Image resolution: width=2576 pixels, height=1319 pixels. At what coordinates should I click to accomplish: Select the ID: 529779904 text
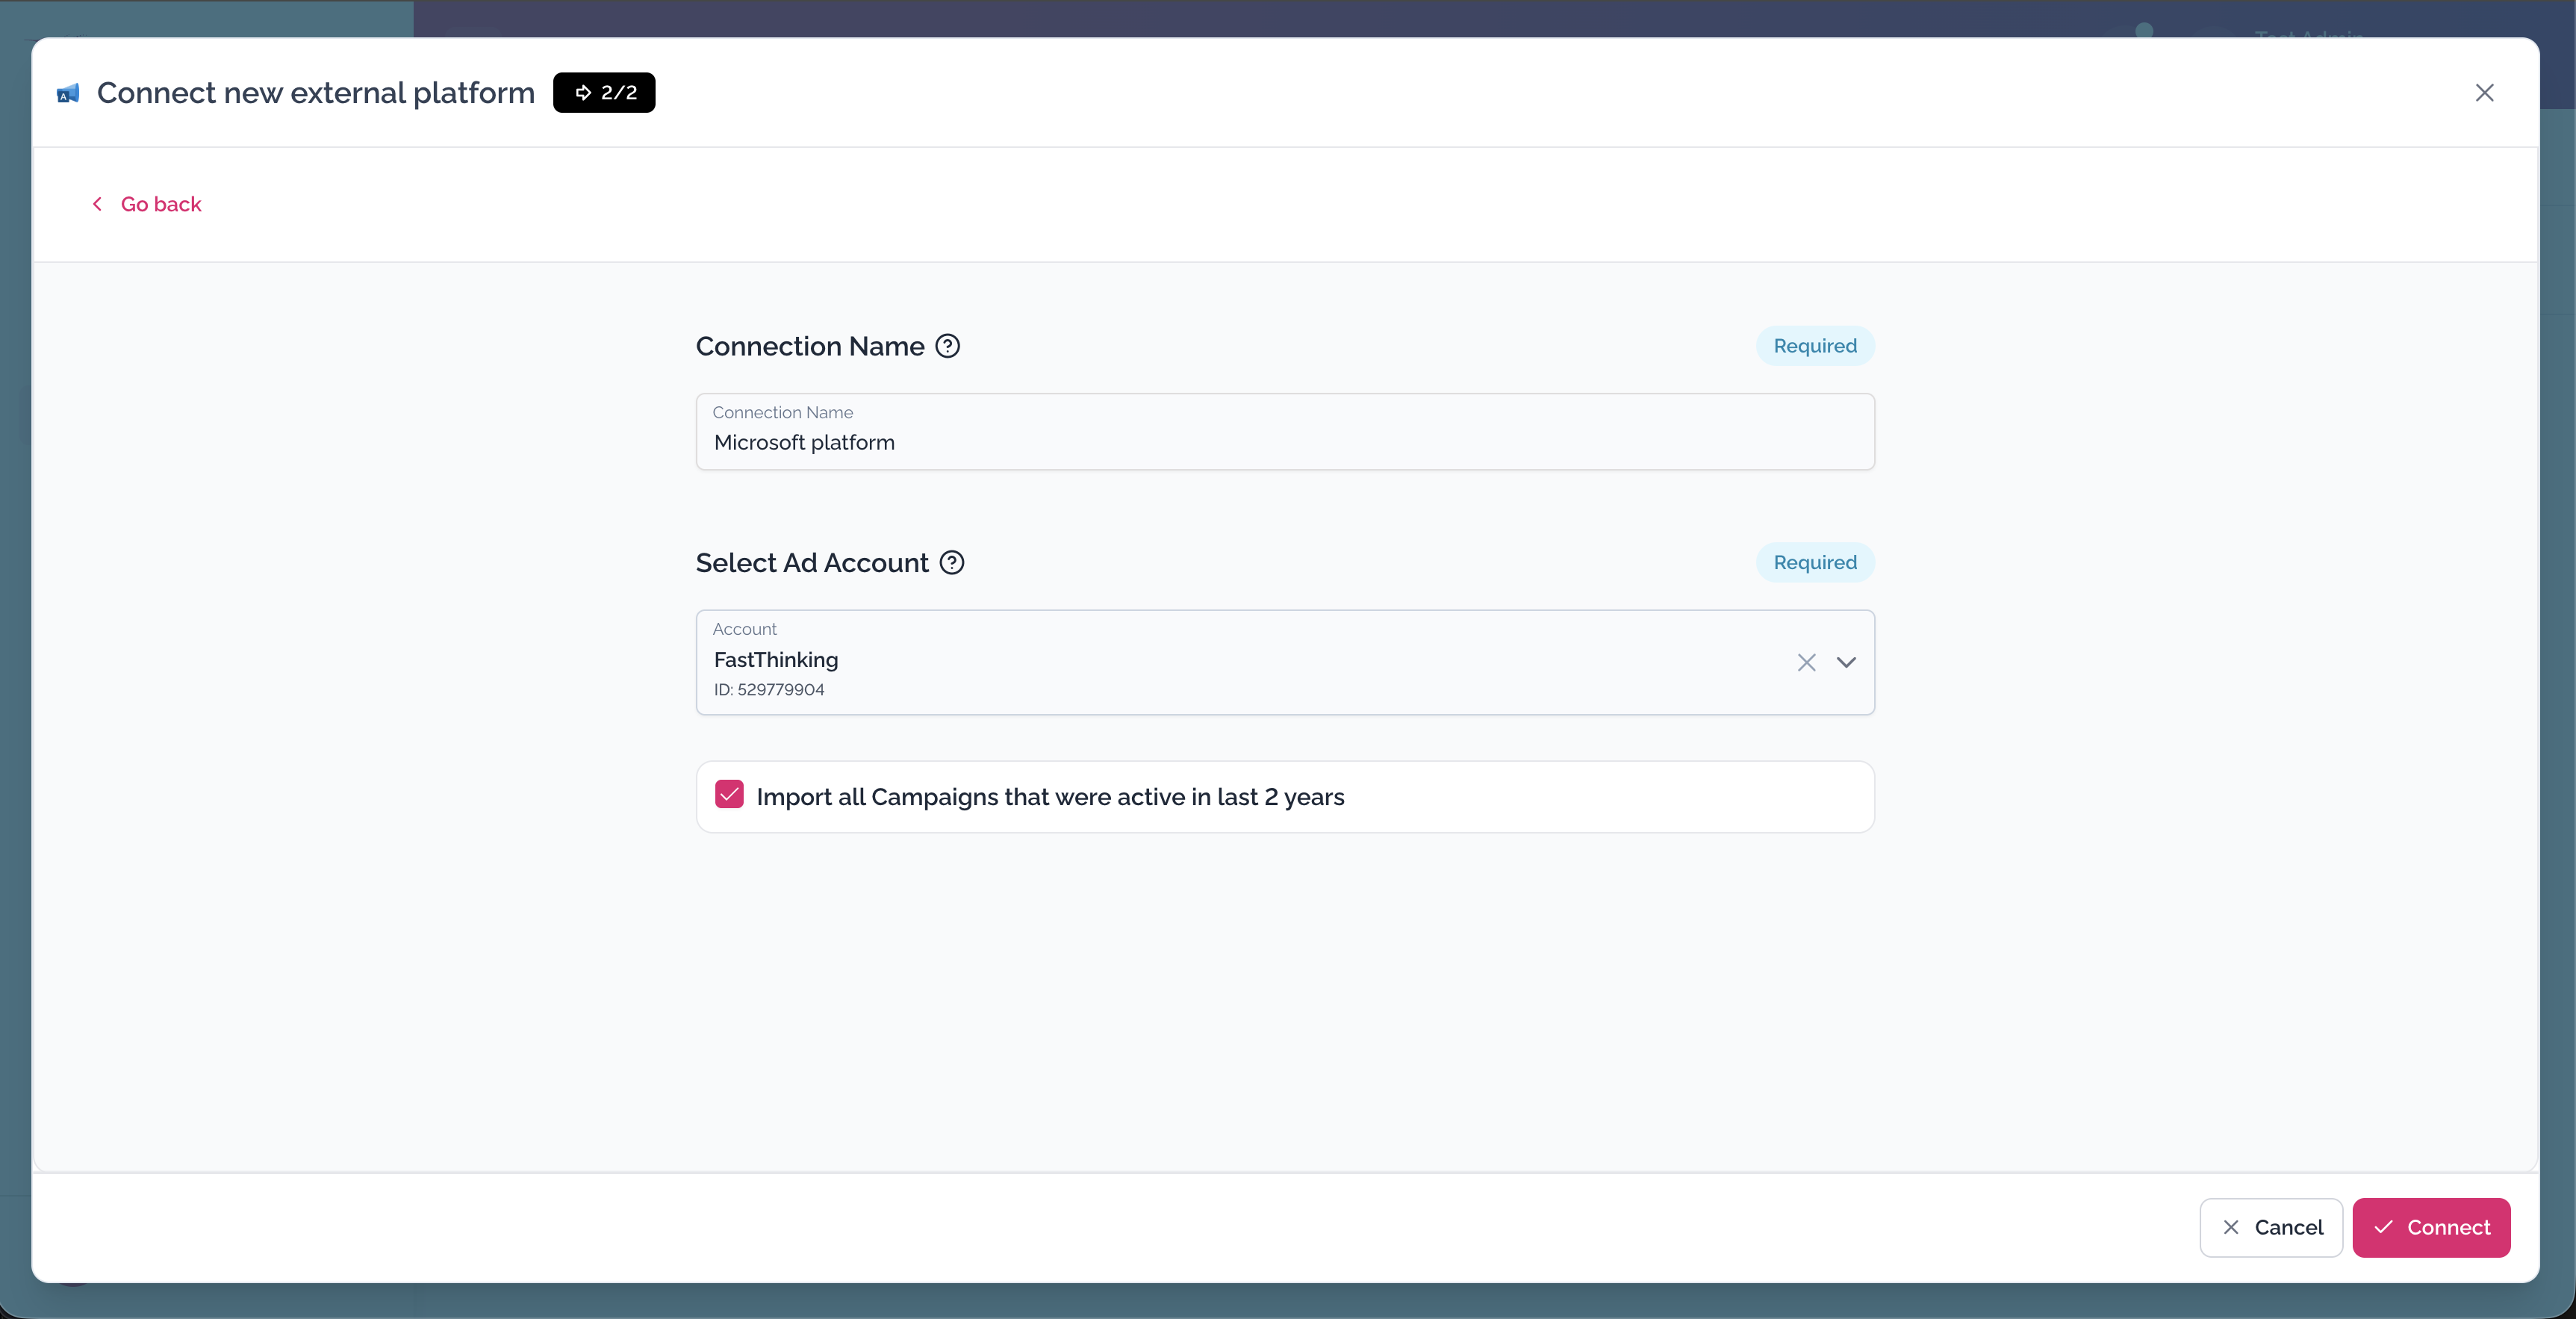(x=769, y=690)
